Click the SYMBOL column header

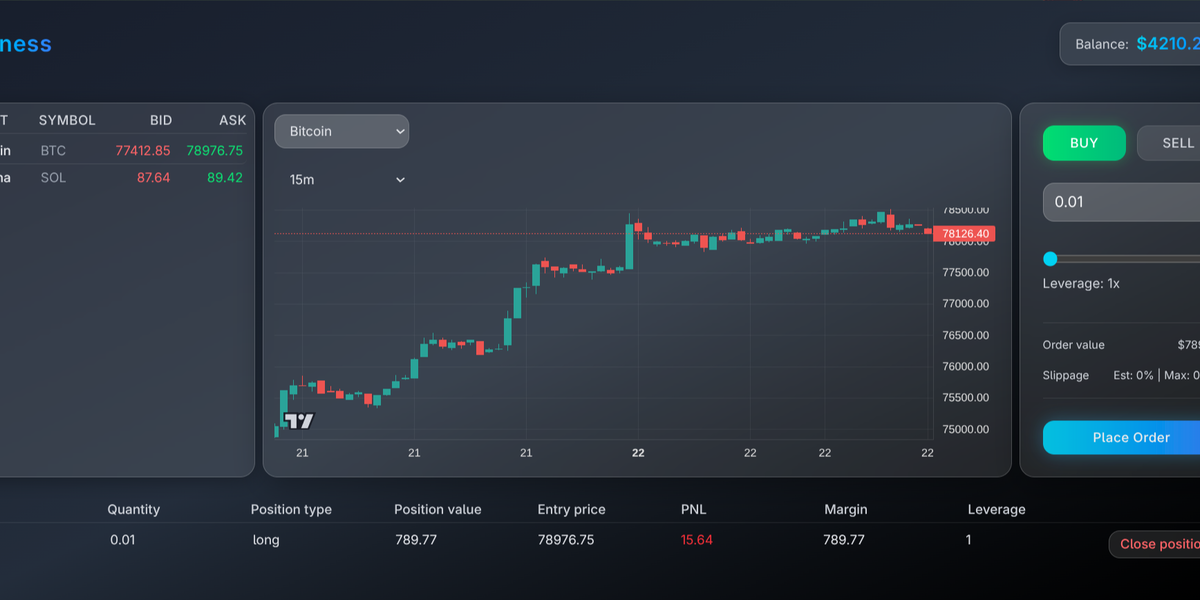[67, 120]
